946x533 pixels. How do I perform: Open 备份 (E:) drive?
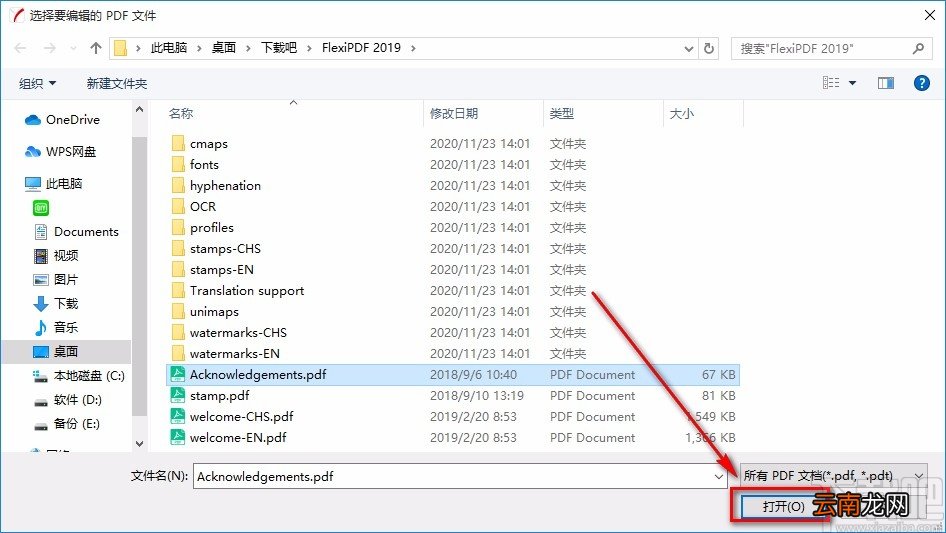pos(67,424)
